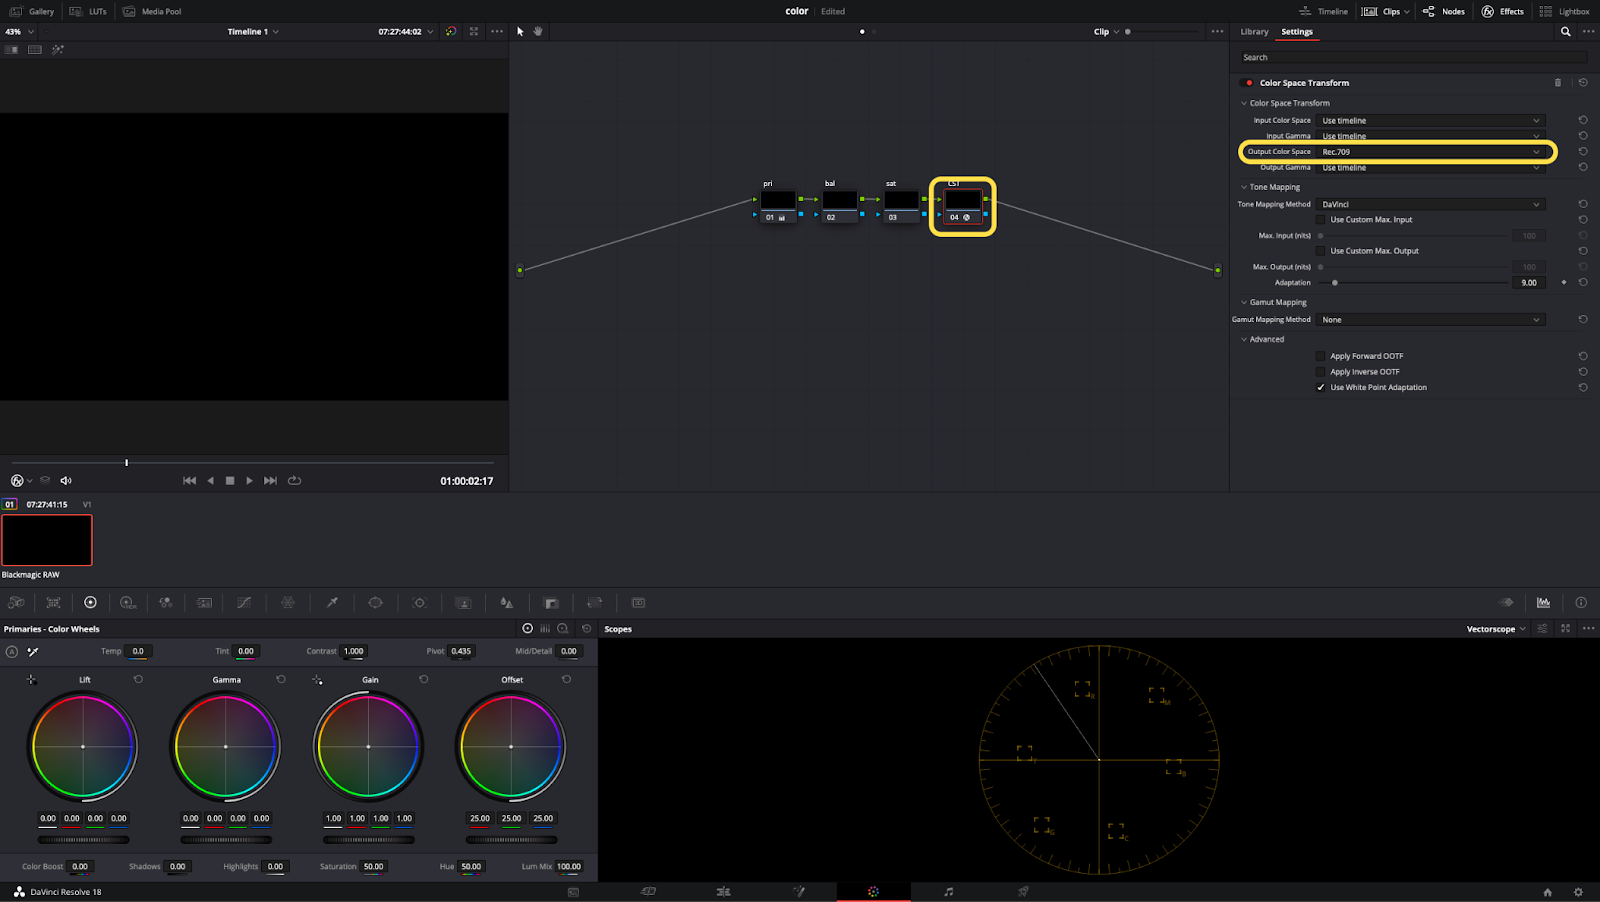Screen dimensions: 1600x902
Task: Select the hand pan tool
Action: coord(538,32)
